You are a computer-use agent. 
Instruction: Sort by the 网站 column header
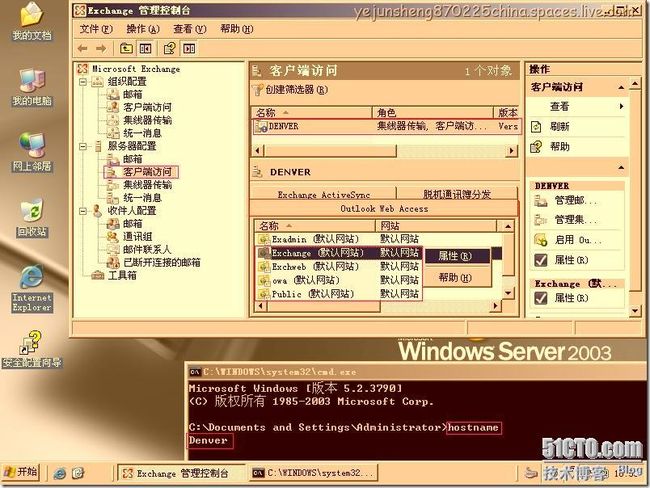tap(436, 226)
